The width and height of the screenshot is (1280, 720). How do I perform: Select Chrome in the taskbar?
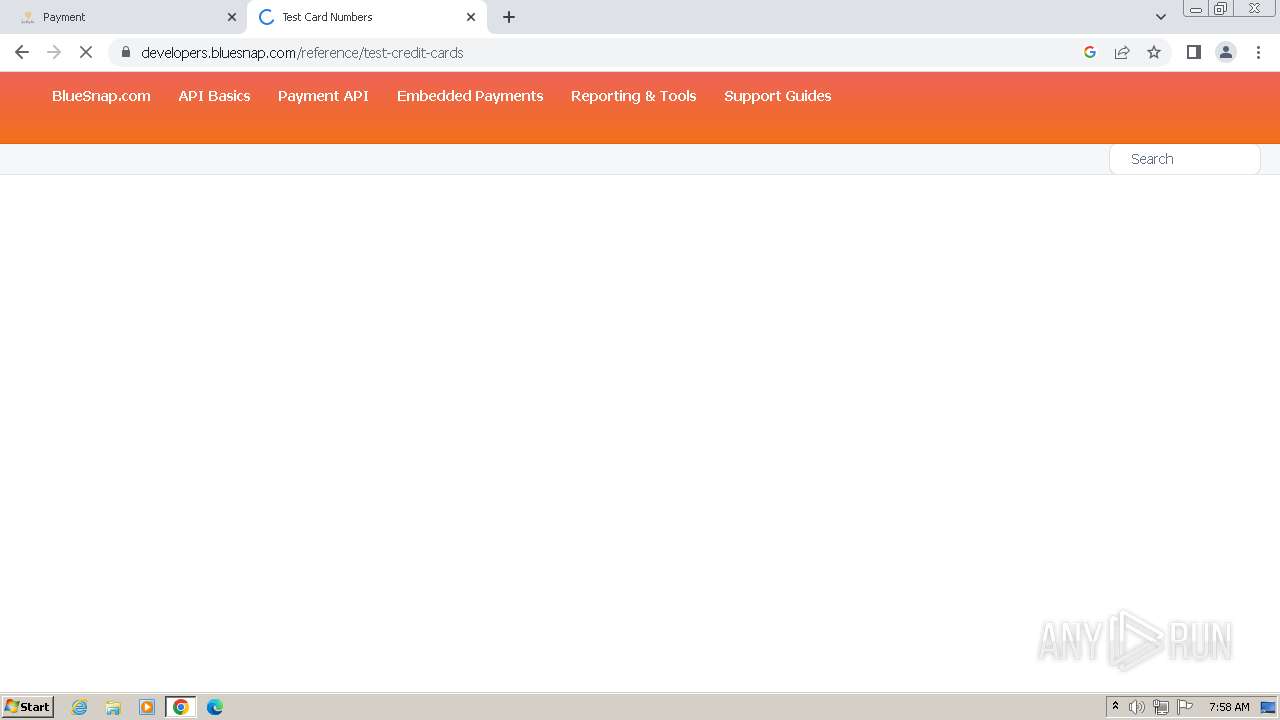181,707
